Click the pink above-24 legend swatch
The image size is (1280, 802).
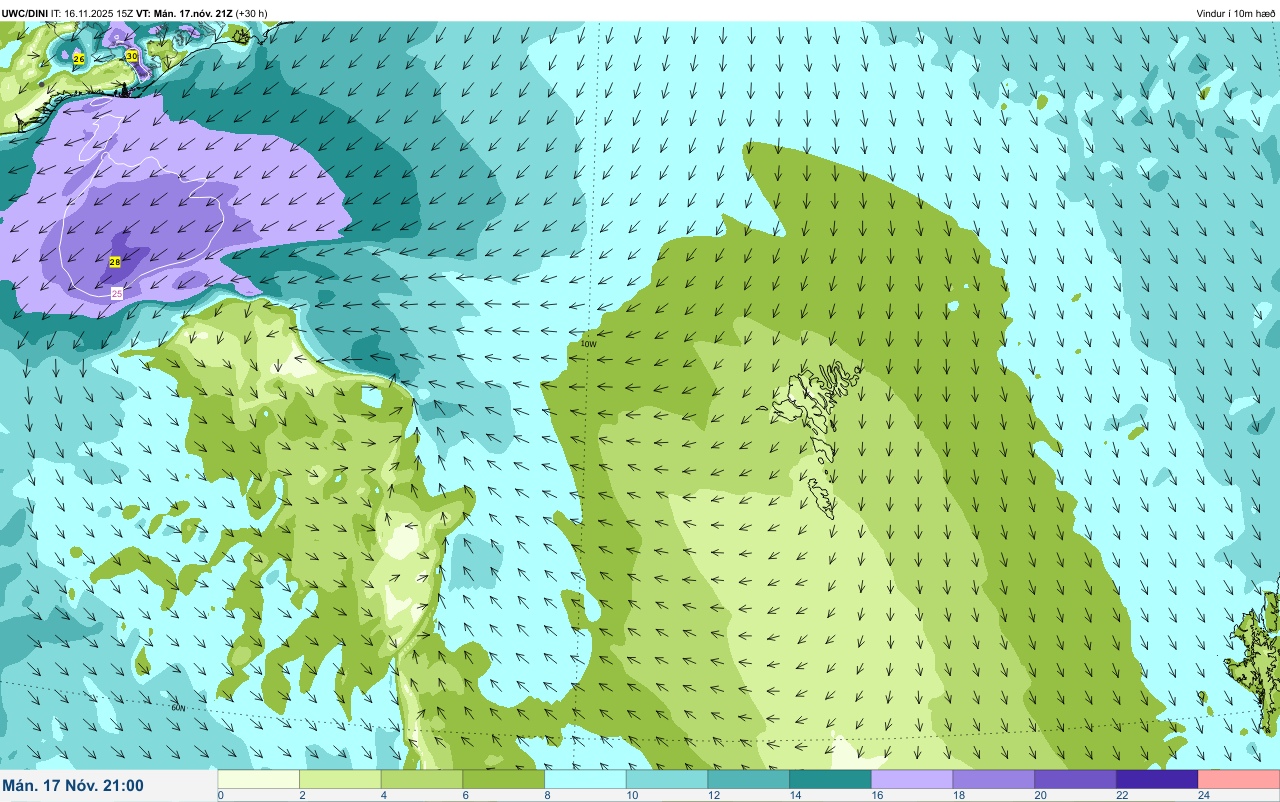point(1239,779)
